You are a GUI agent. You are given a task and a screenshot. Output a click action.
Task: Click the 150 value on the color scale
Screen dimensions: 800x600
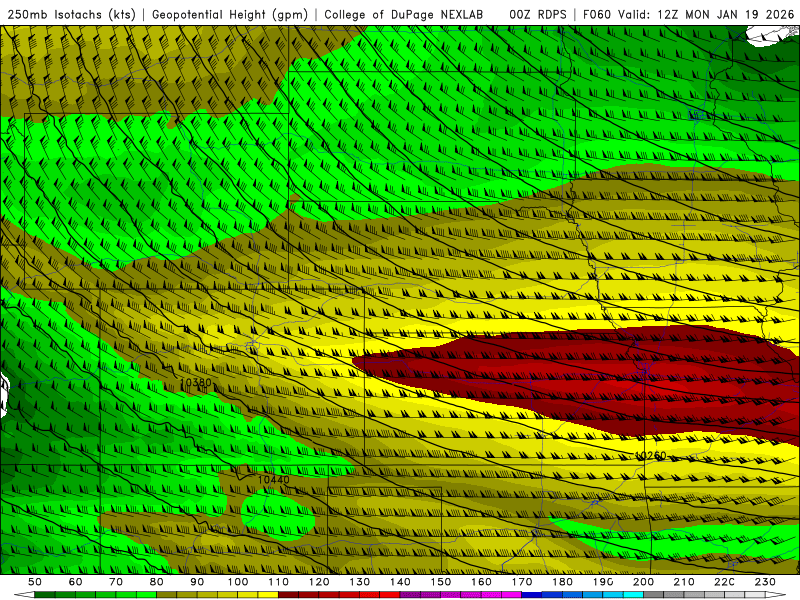point(440,582)
